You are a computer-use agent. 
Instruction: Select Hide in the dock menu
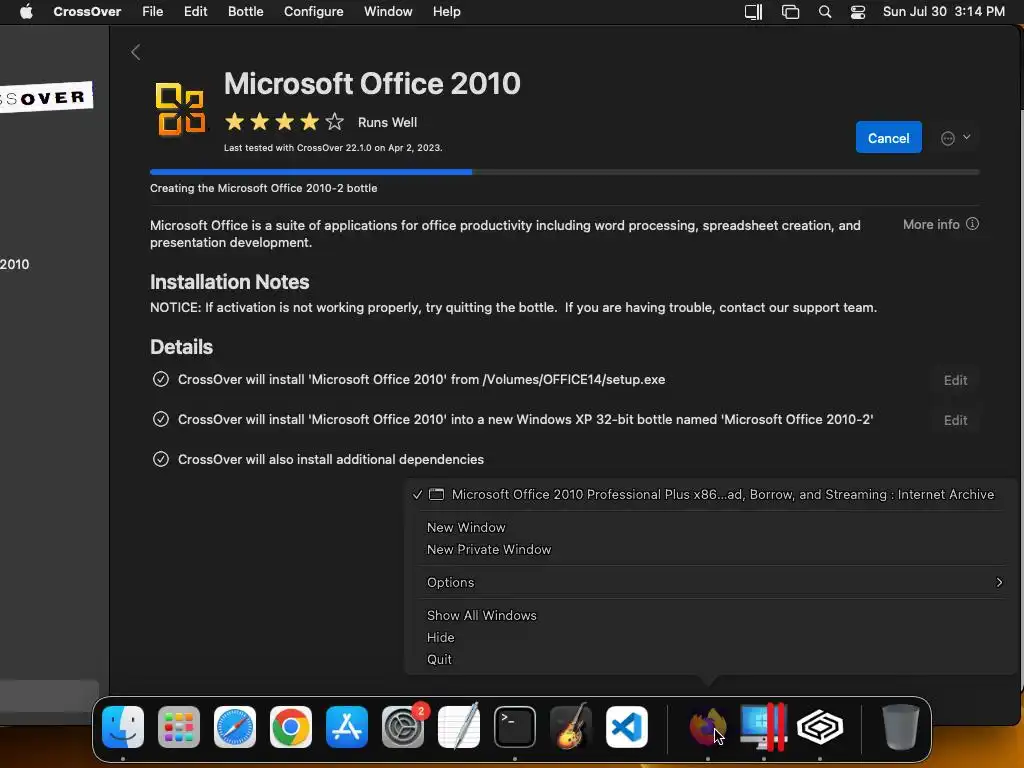(441, 637)
